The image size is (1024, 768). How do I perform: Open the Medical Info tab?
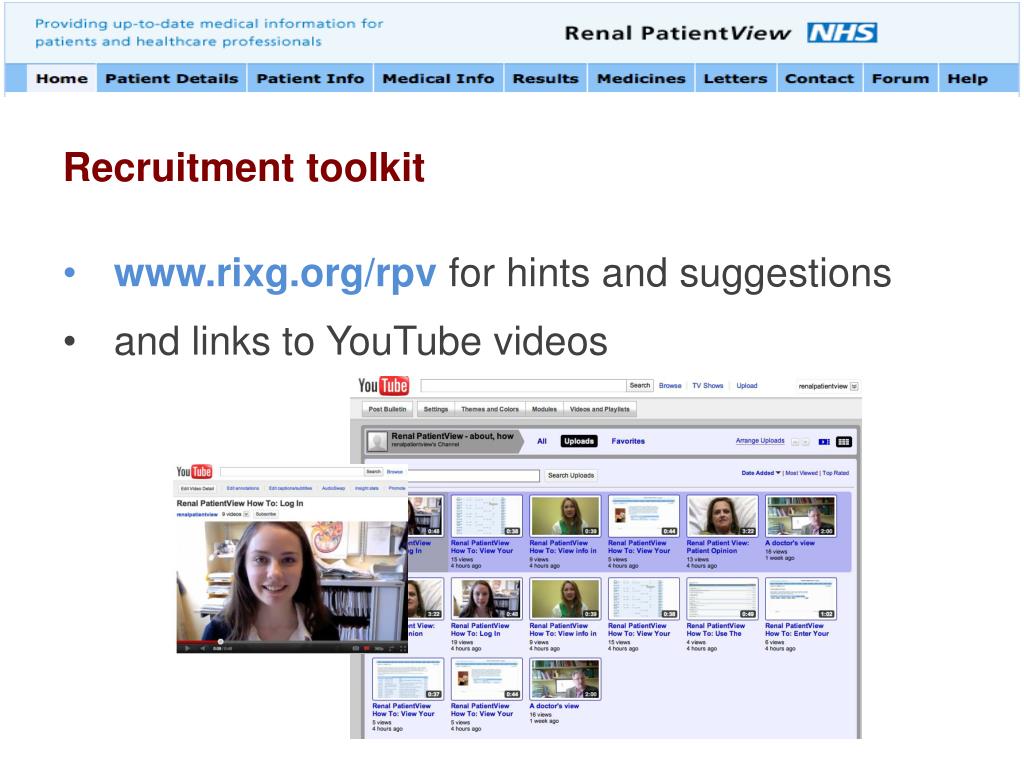click(438, 78)
